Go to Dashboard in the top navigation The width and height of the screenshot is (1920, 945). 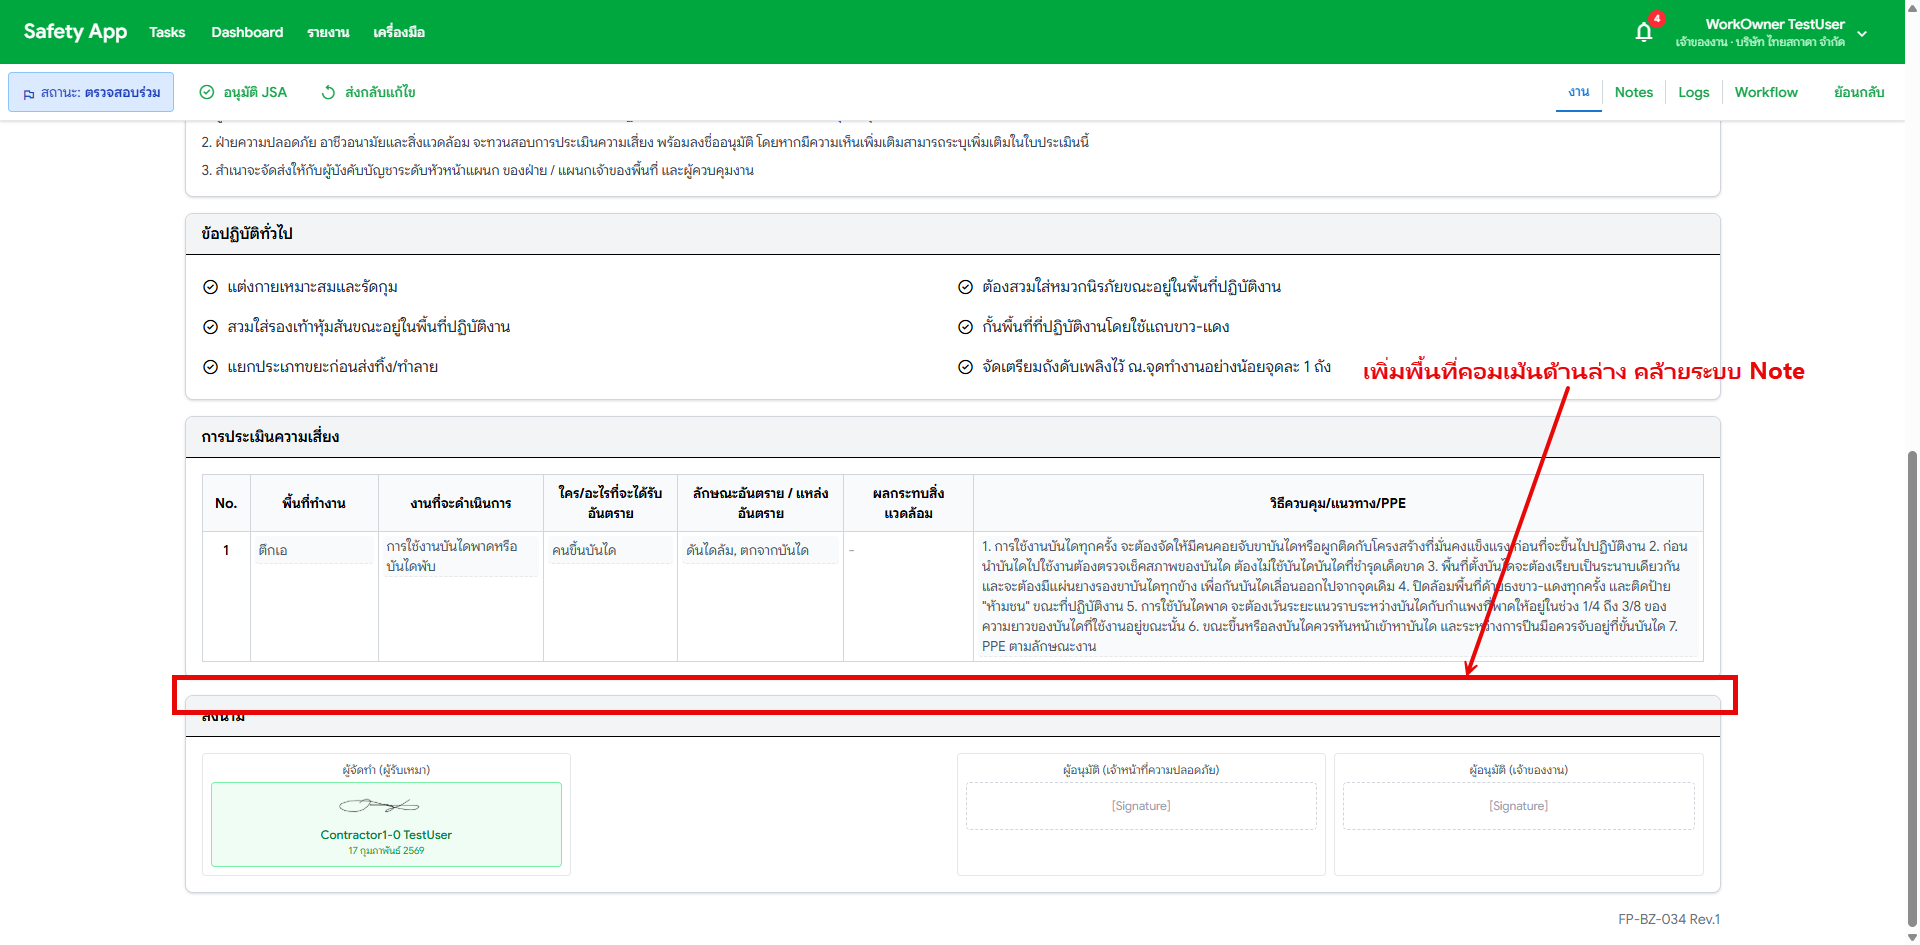[247, 32]
